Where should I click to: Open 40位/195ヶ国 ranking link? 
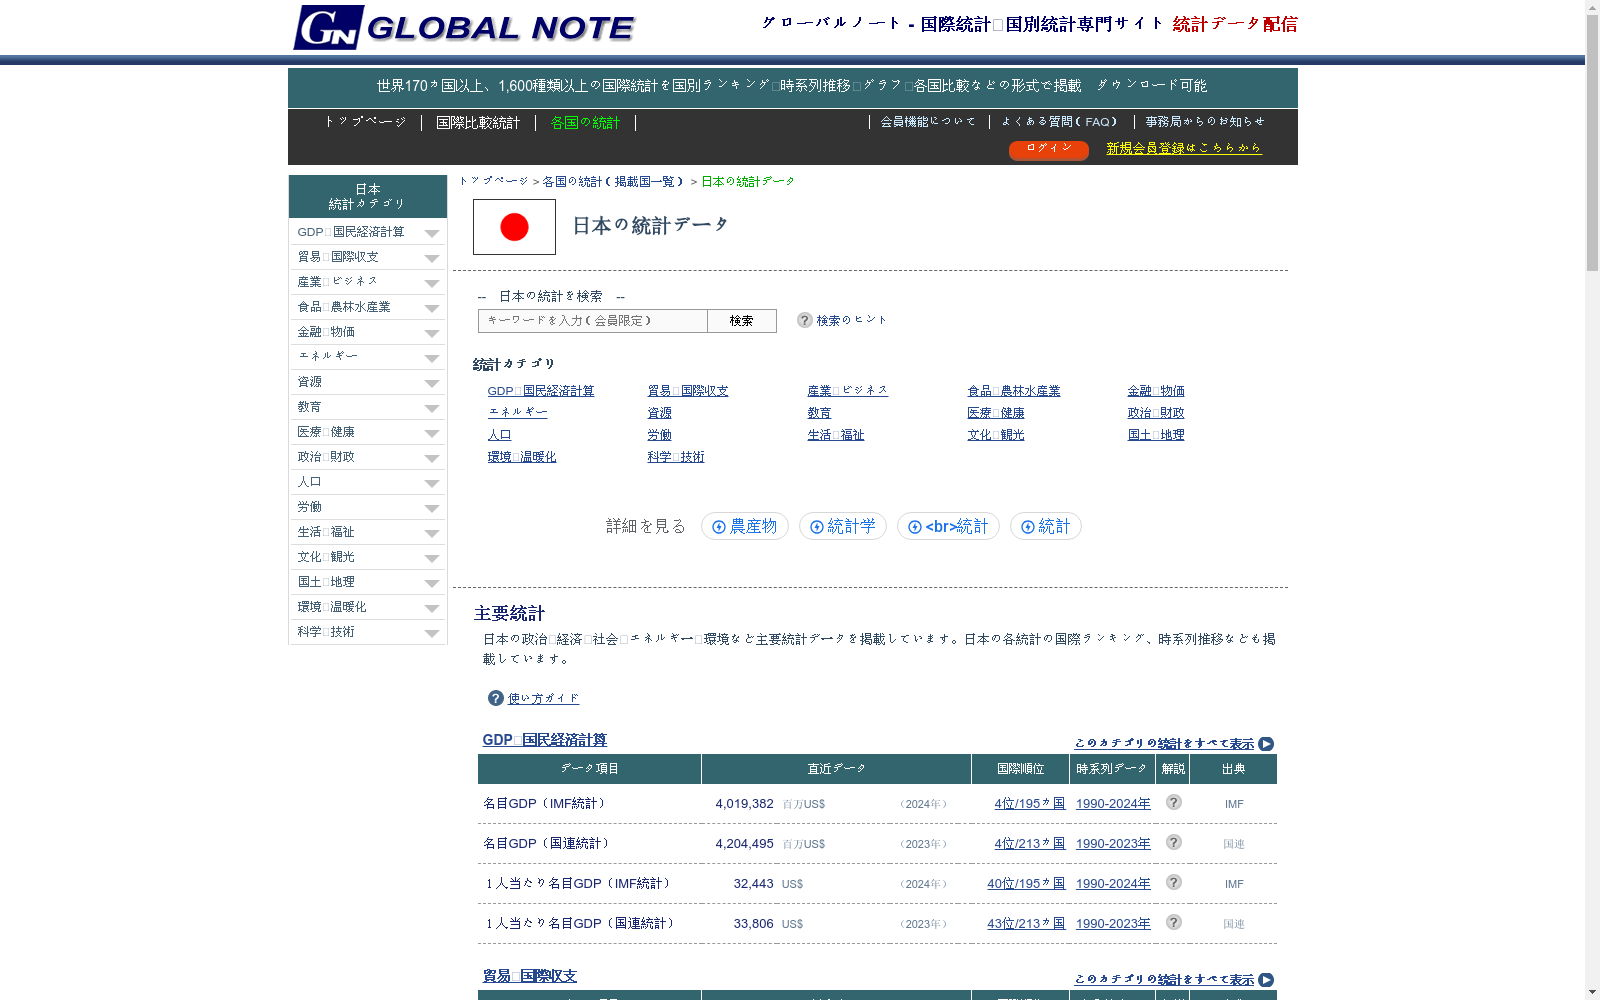tap(1026, 884)
